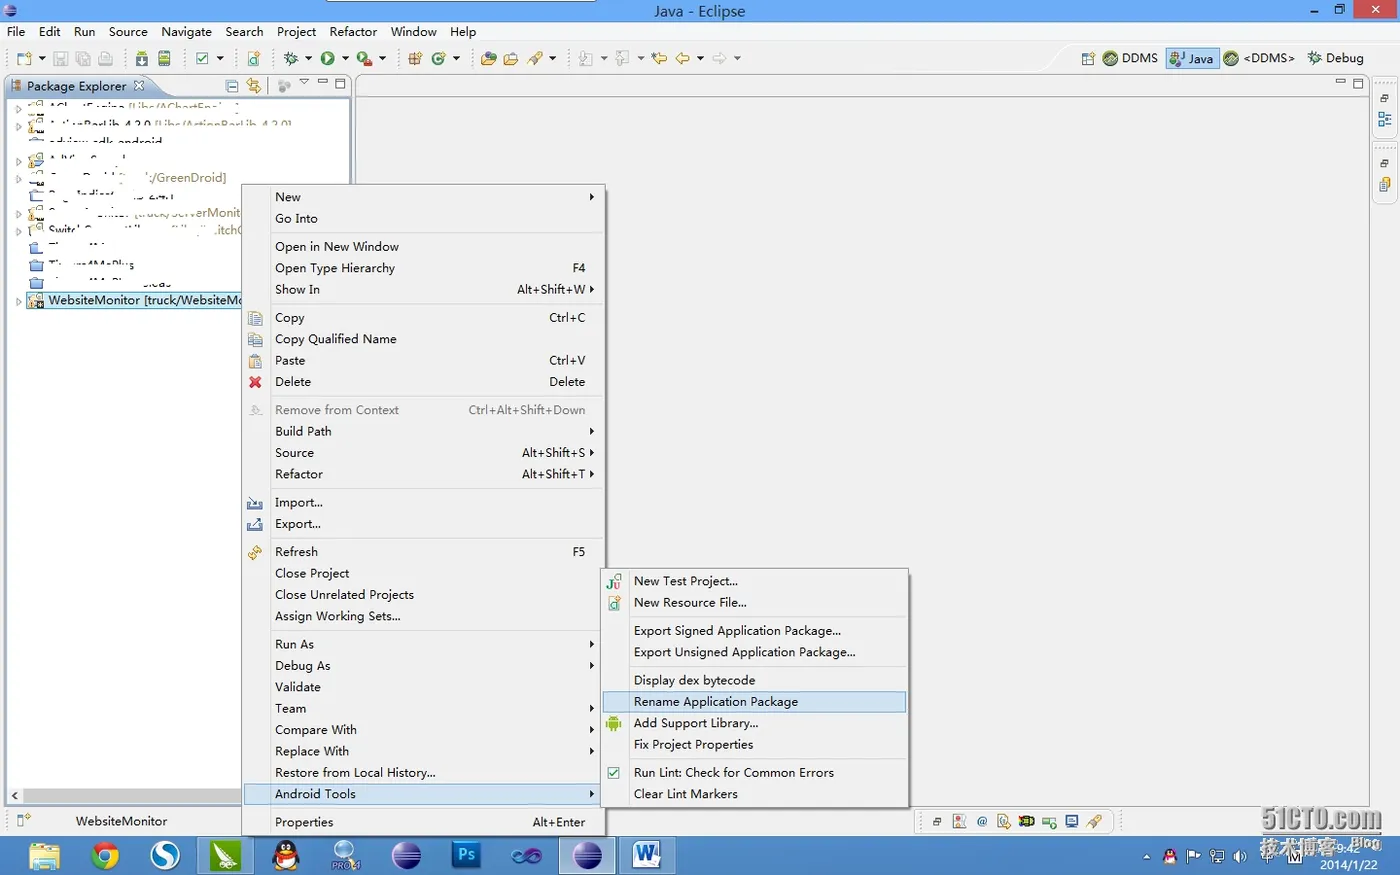This screenshot has height=875, width=1400.
Task: Toggle Link with Editor in Package Explorer
Action: [254, 86]
